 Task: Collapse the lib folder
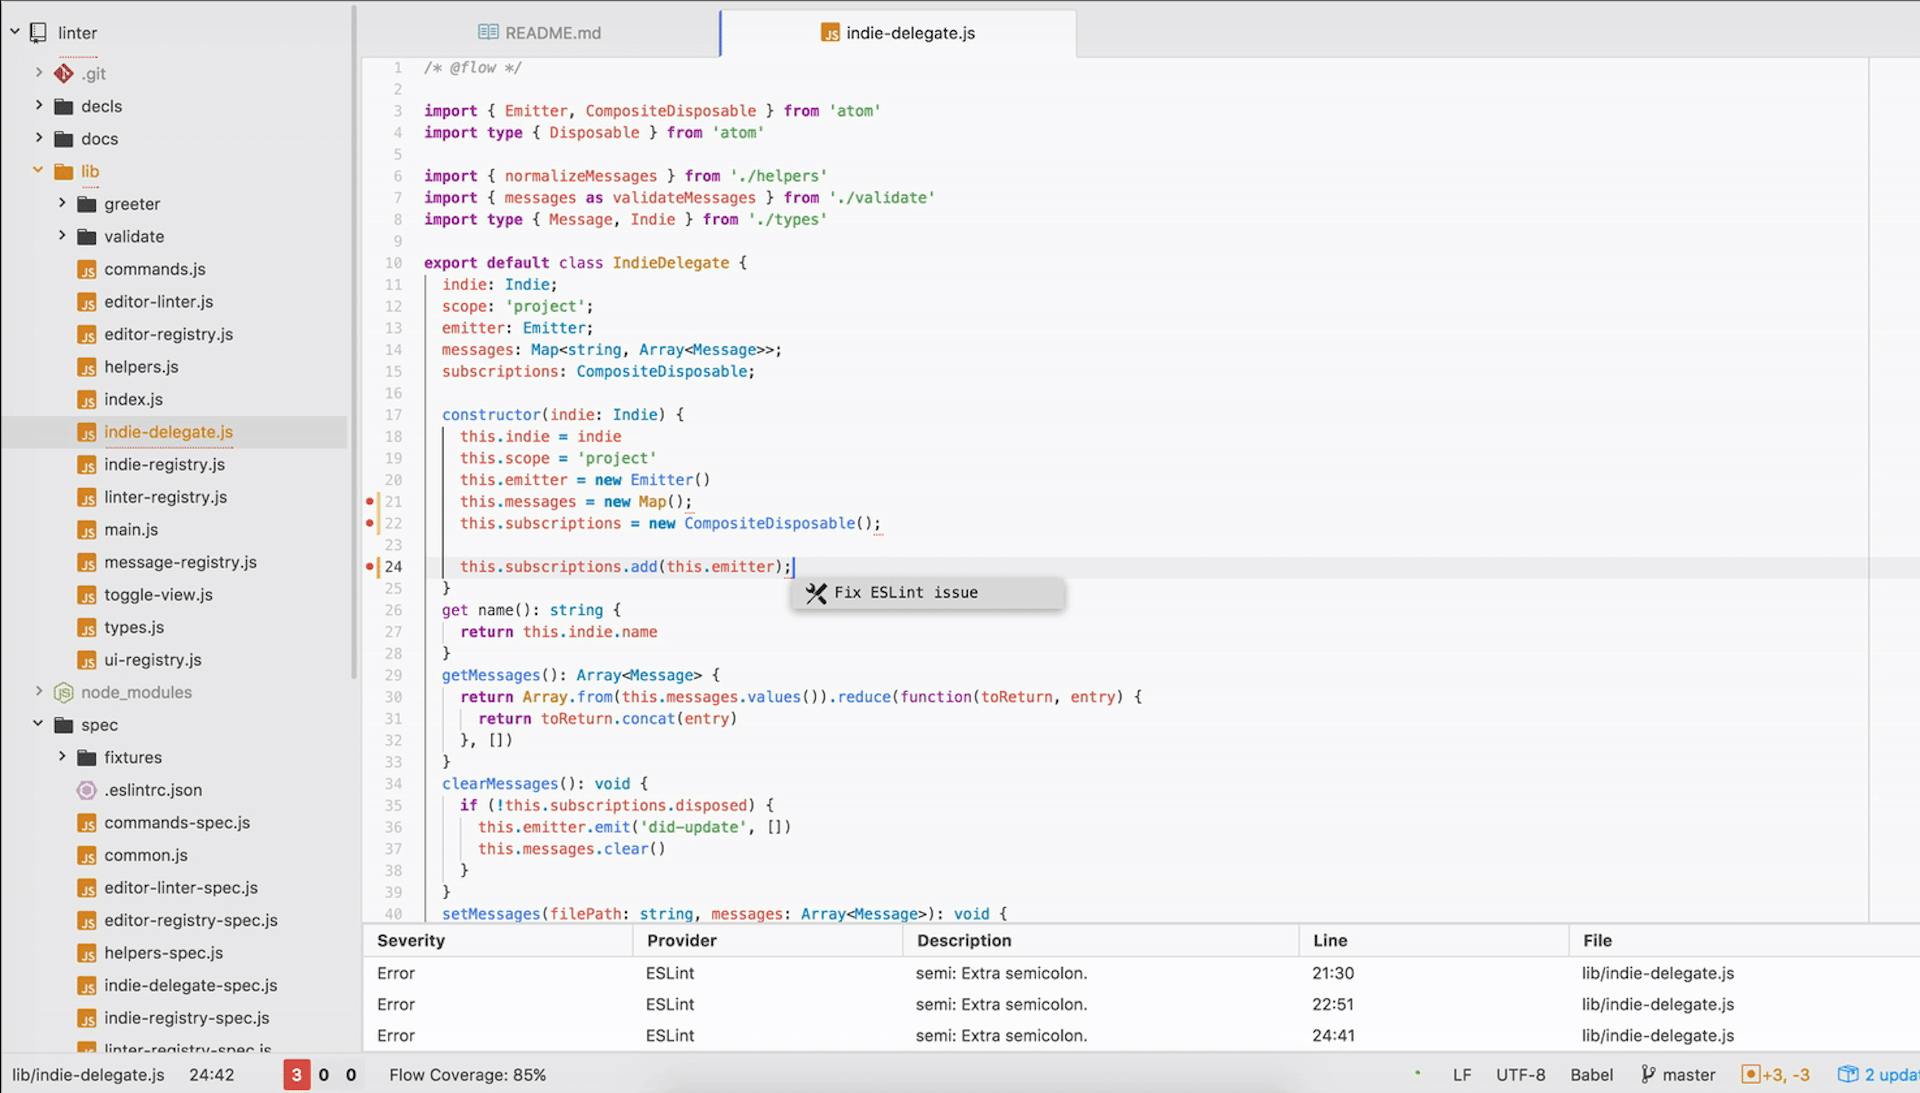38,171
